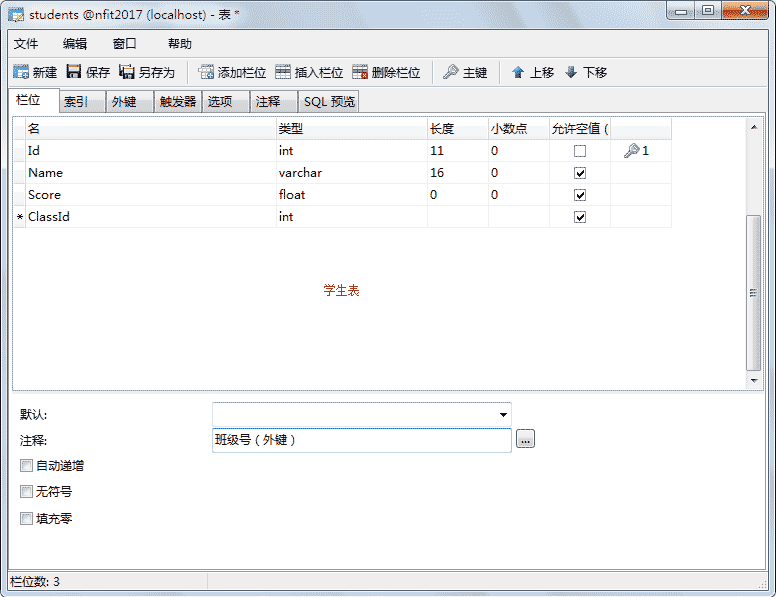
Task: Open the 帮助 (Help) menu
Action: (x=179, y=44)
